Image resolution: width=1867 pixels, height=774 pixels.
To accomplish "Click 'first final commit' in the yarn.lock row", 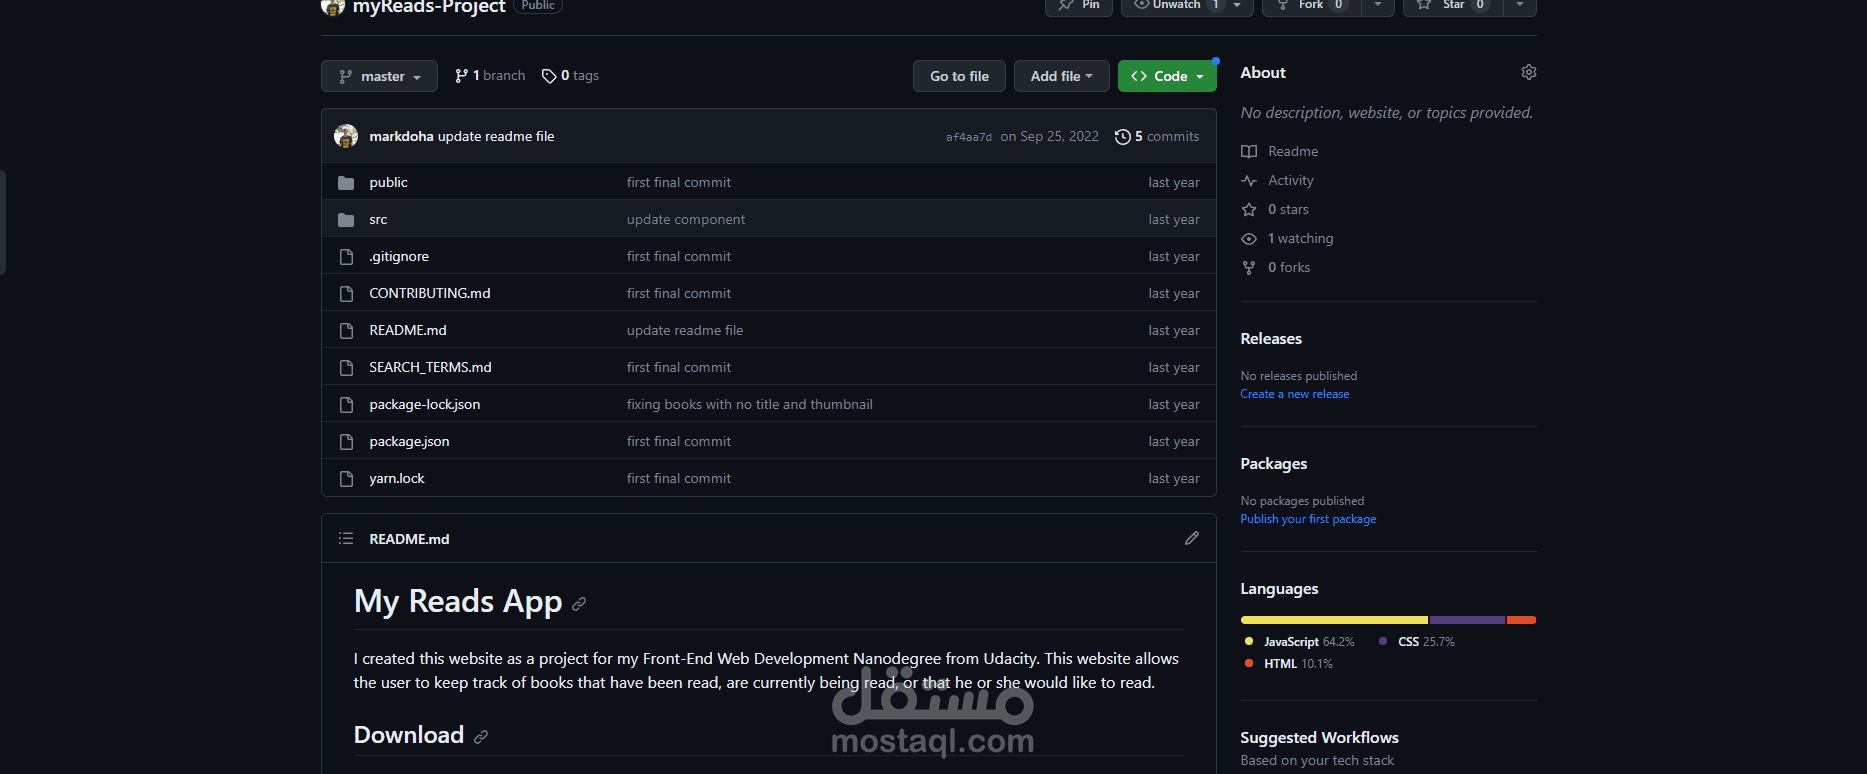I will point(679,479).
